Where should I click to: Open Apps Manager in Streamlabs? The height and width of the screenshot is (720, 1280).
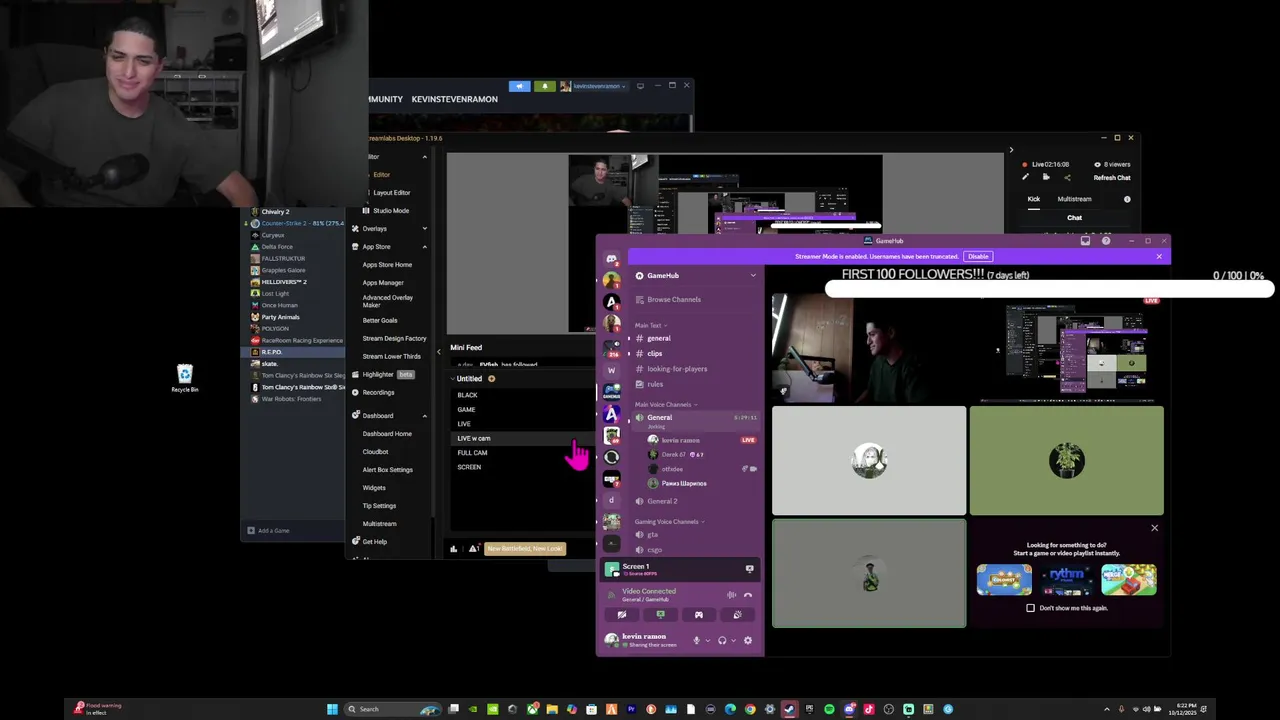click(x=383, y=283)
